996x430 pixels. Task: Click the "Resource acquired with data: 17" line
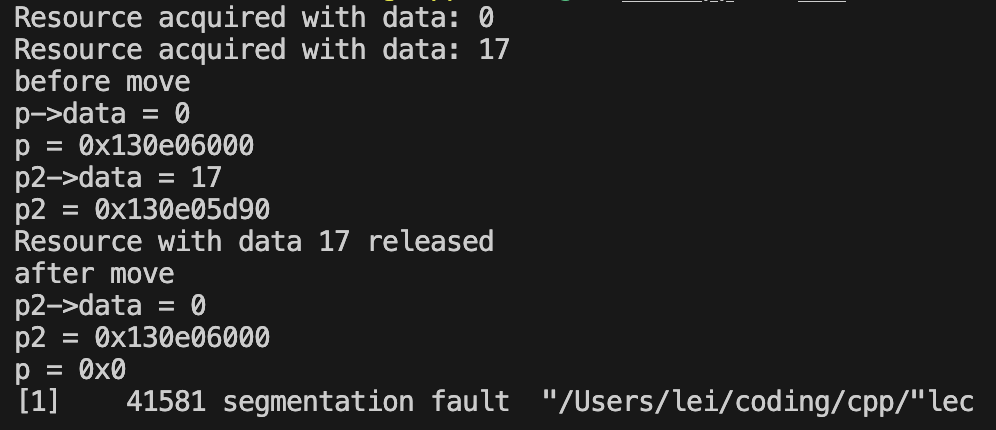[262, 50]
